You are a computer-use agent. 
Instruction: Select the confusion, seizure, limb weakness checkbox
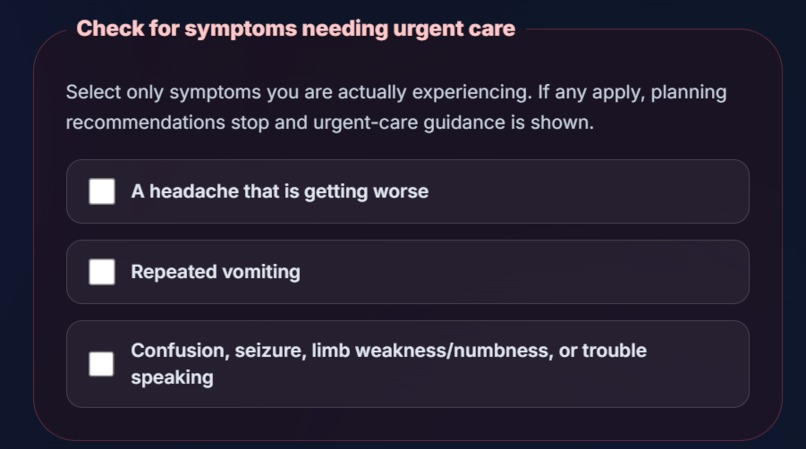pos(101,364)
